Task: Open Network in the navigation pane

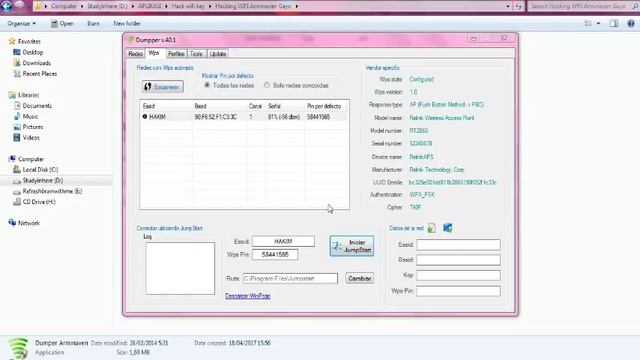Action: pyautogui.click(x=29, y=223)
